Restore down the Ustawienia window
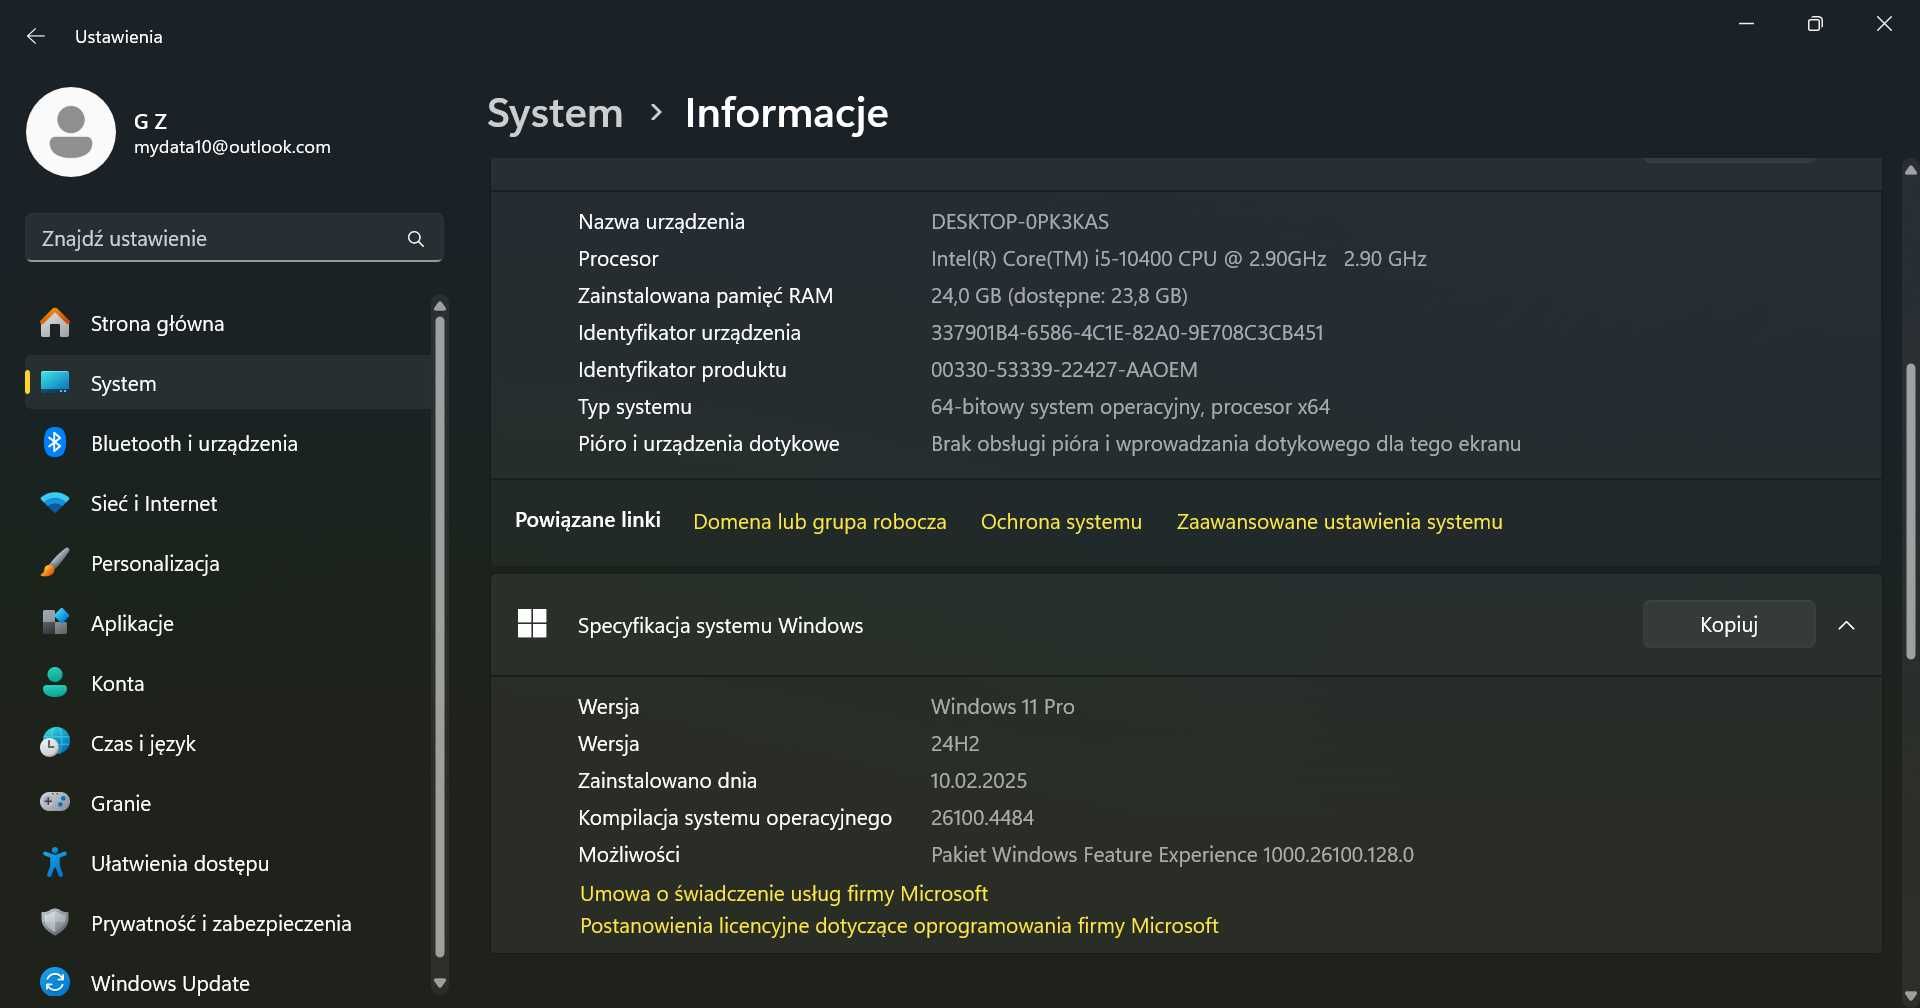1920x1008 pixels. coord(1815,24)
